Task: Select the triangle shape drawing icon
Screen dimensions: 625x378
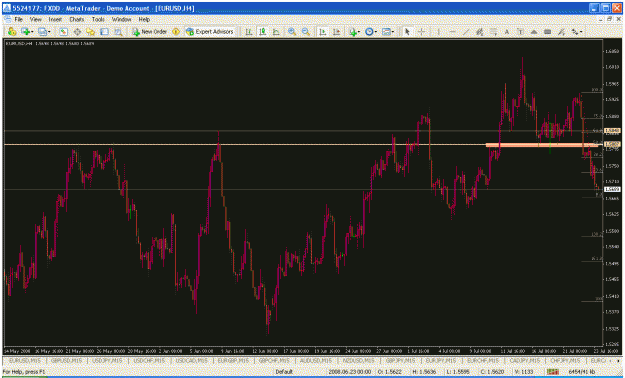Action: point(534,32)
